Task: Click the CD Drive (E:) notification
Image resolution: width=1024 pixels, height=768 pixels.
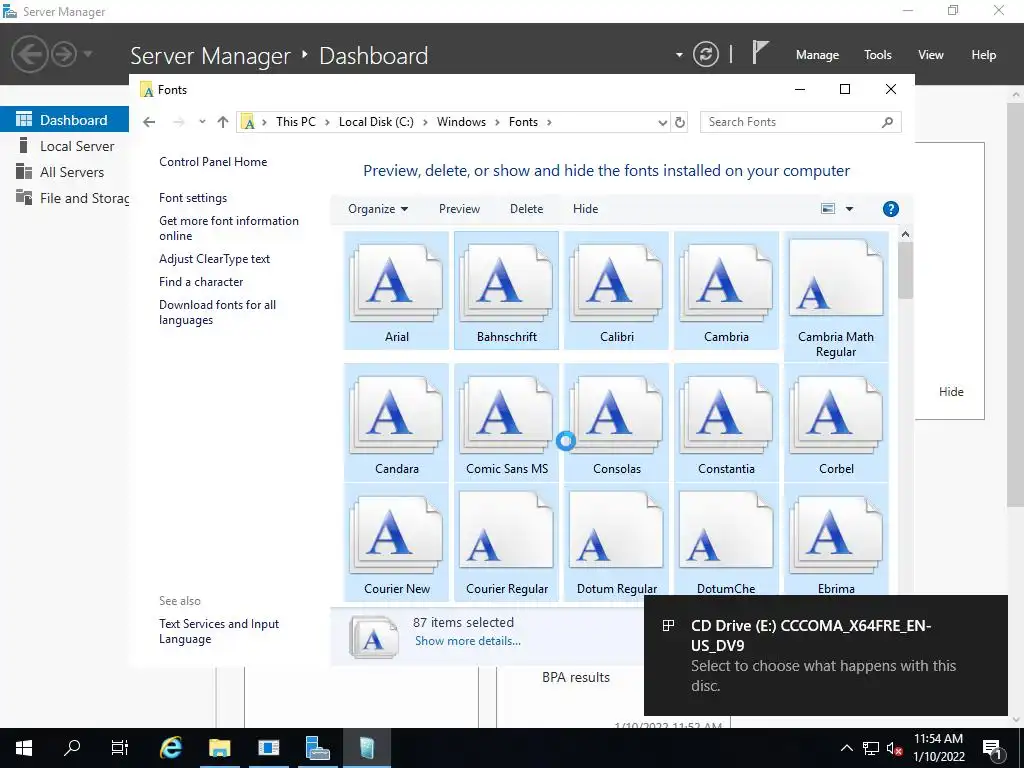Action: [825, 655]
